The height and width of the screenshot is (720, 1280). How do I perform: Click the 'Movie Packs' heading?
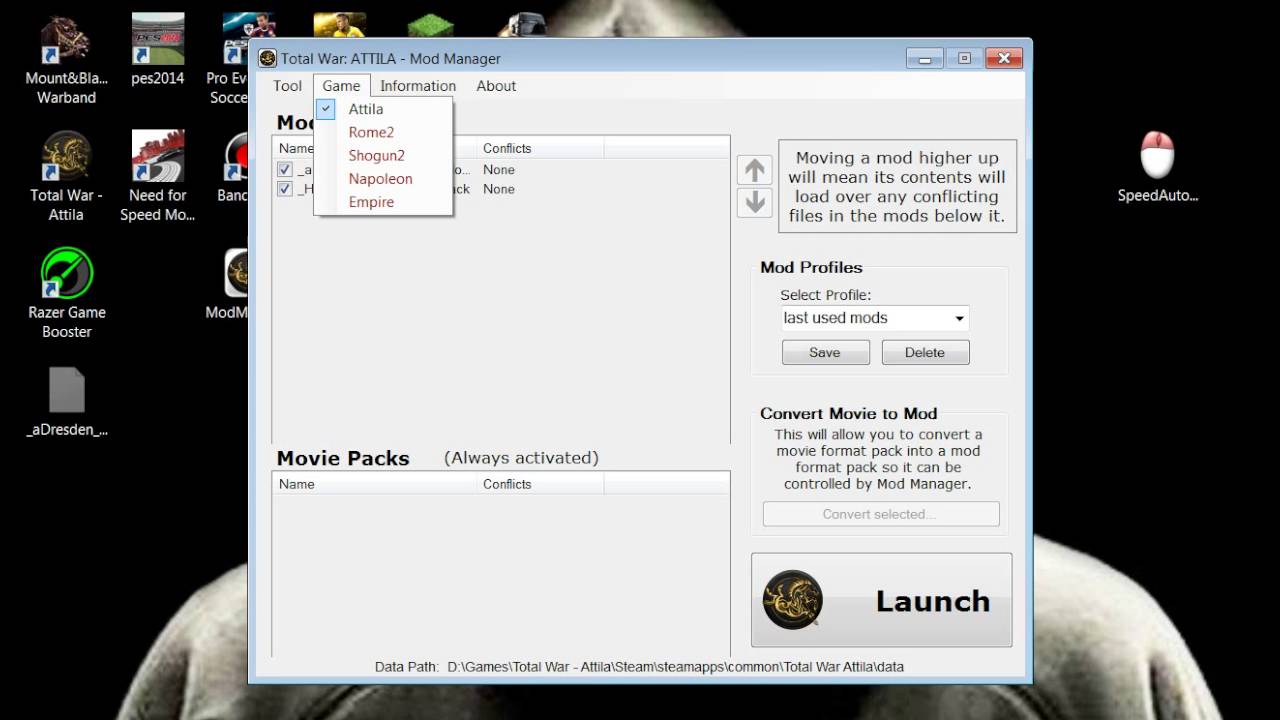343,458
